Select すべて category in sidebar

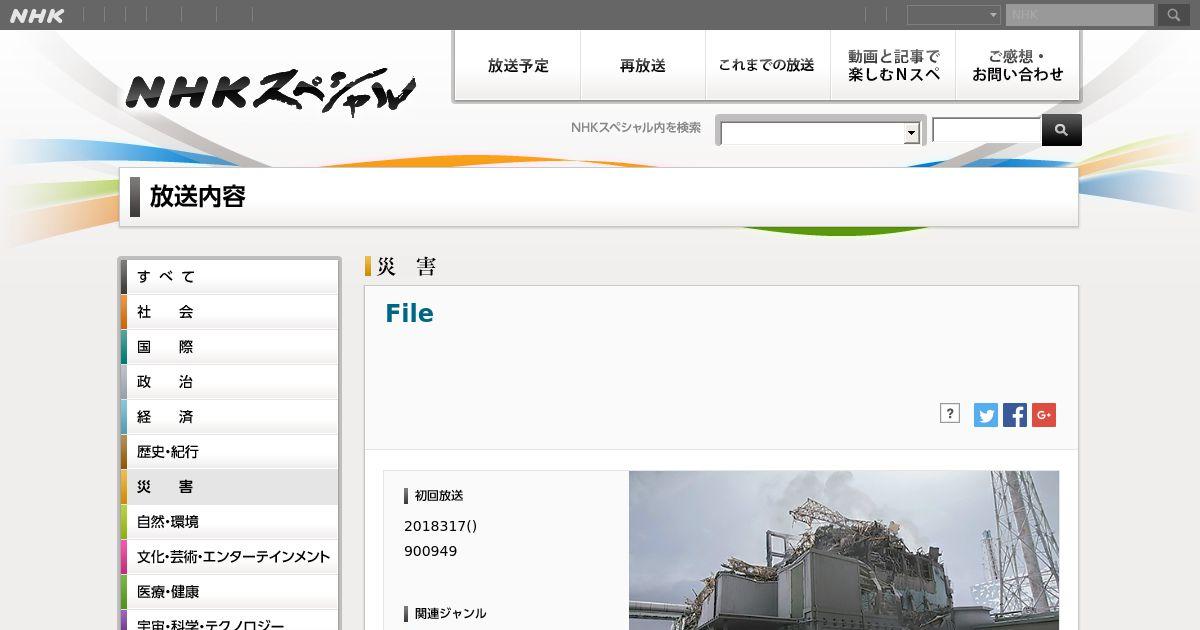[230, 277]
